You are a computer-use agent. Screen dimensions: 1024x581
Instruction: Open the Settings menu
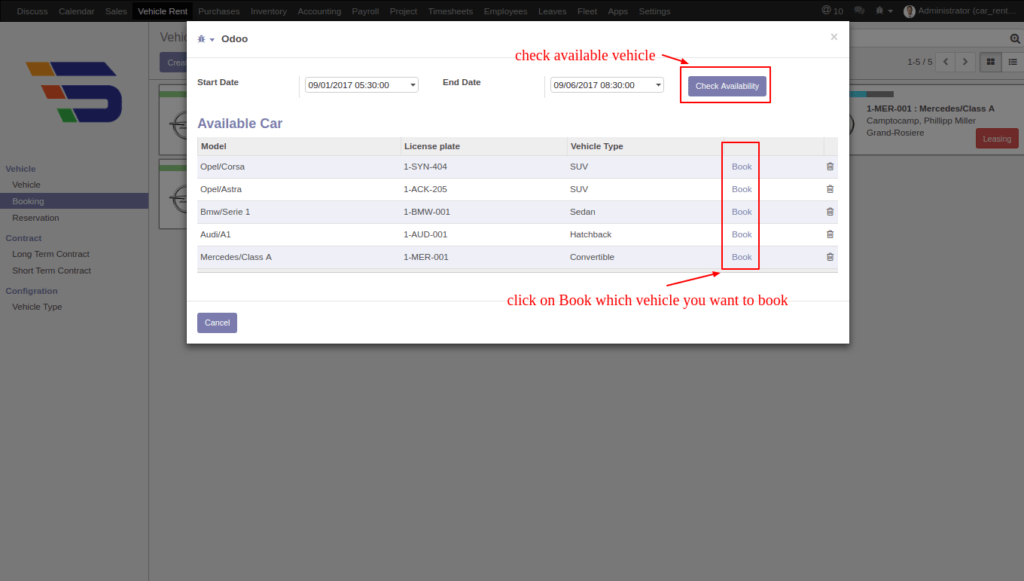(x=654, y=11)
